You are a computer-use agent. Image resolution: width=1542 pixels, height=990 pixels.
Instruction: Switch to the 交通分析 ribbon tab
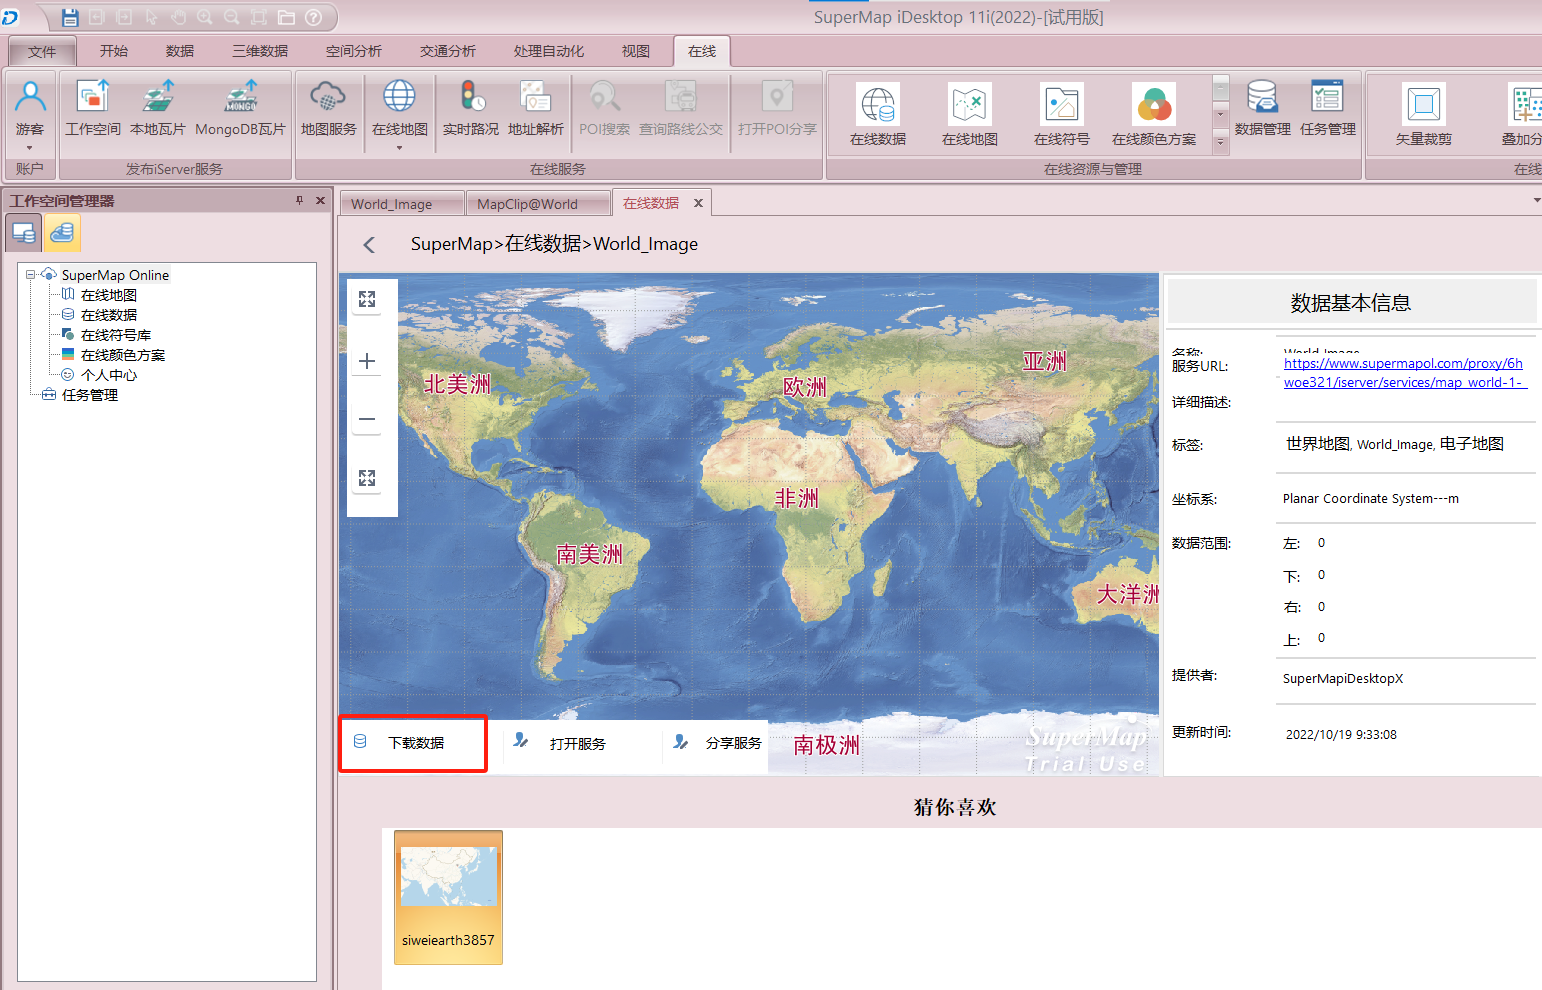(x=448, y=51)
